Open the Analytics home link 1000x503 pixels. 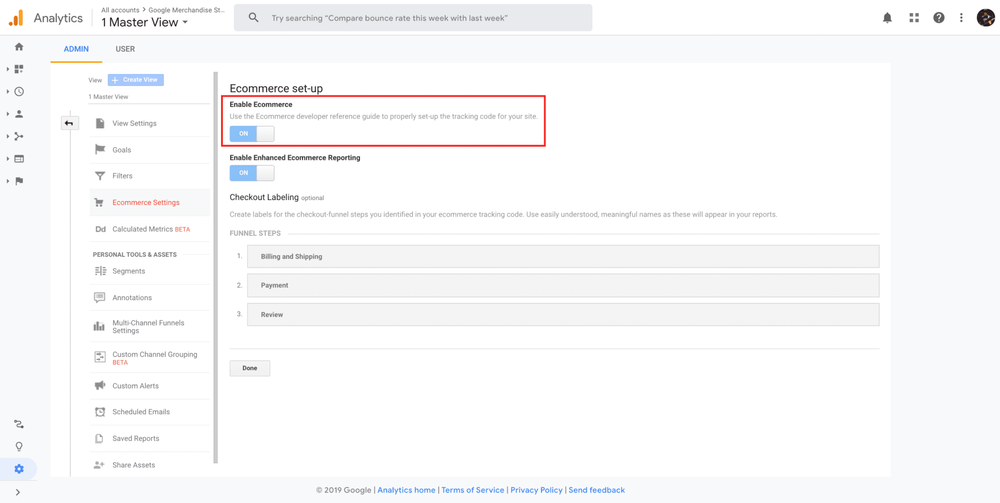406,490
